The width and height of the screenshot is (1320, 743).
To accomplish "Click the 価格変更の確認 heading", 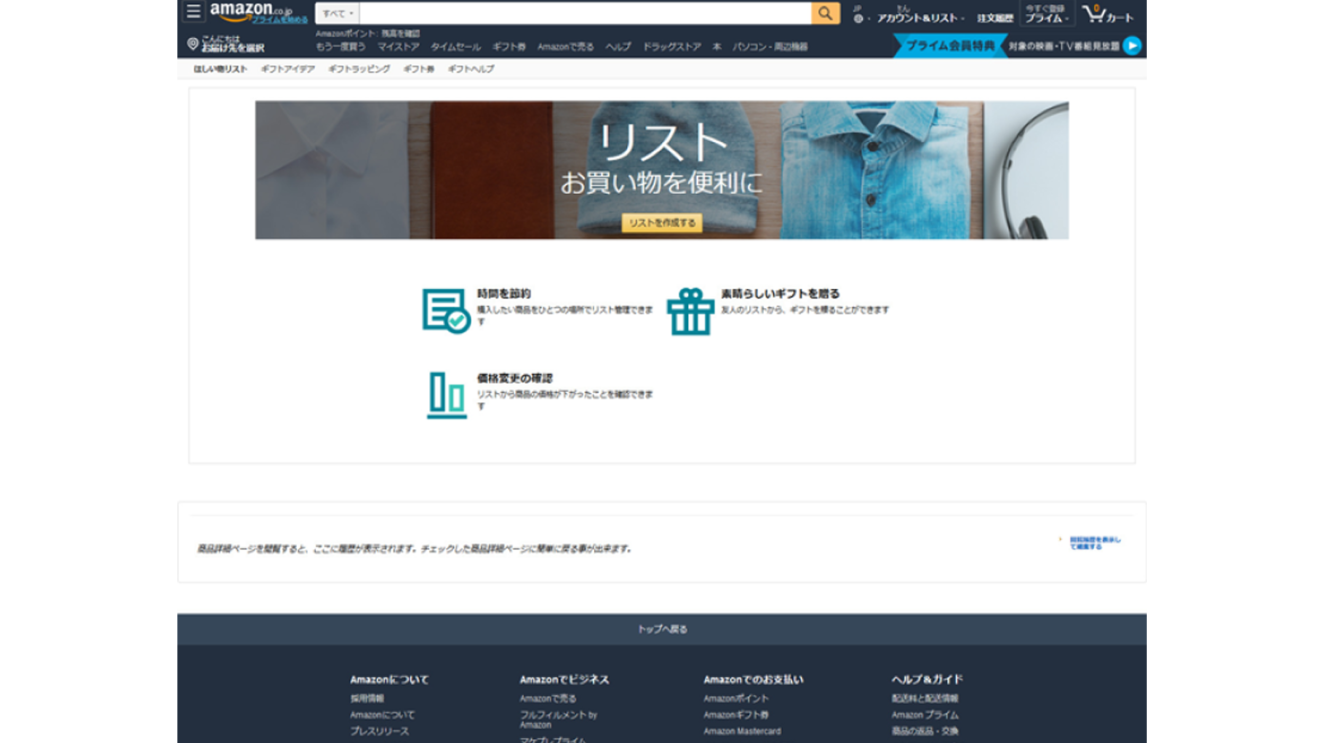I will (514, 378).
